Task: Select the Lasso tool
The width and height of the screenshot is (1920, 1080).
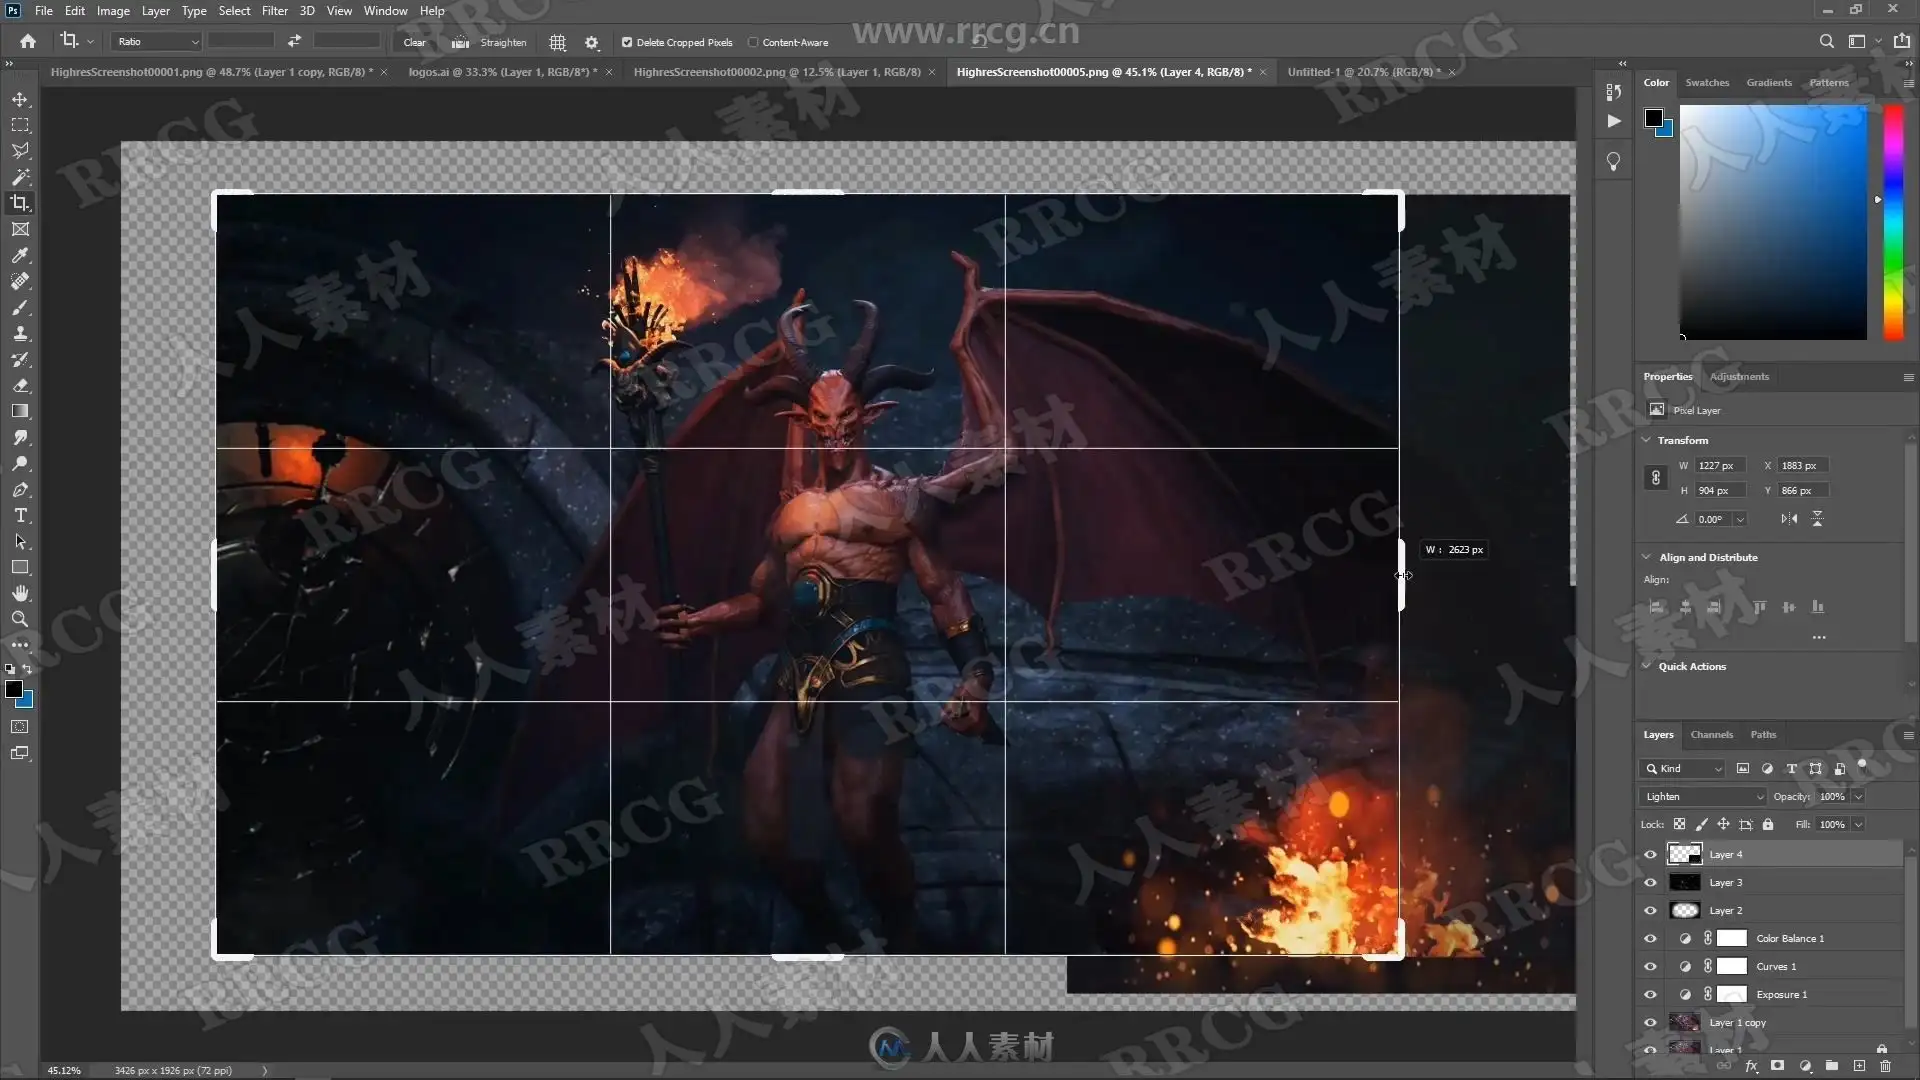Action: click(20, 151)
